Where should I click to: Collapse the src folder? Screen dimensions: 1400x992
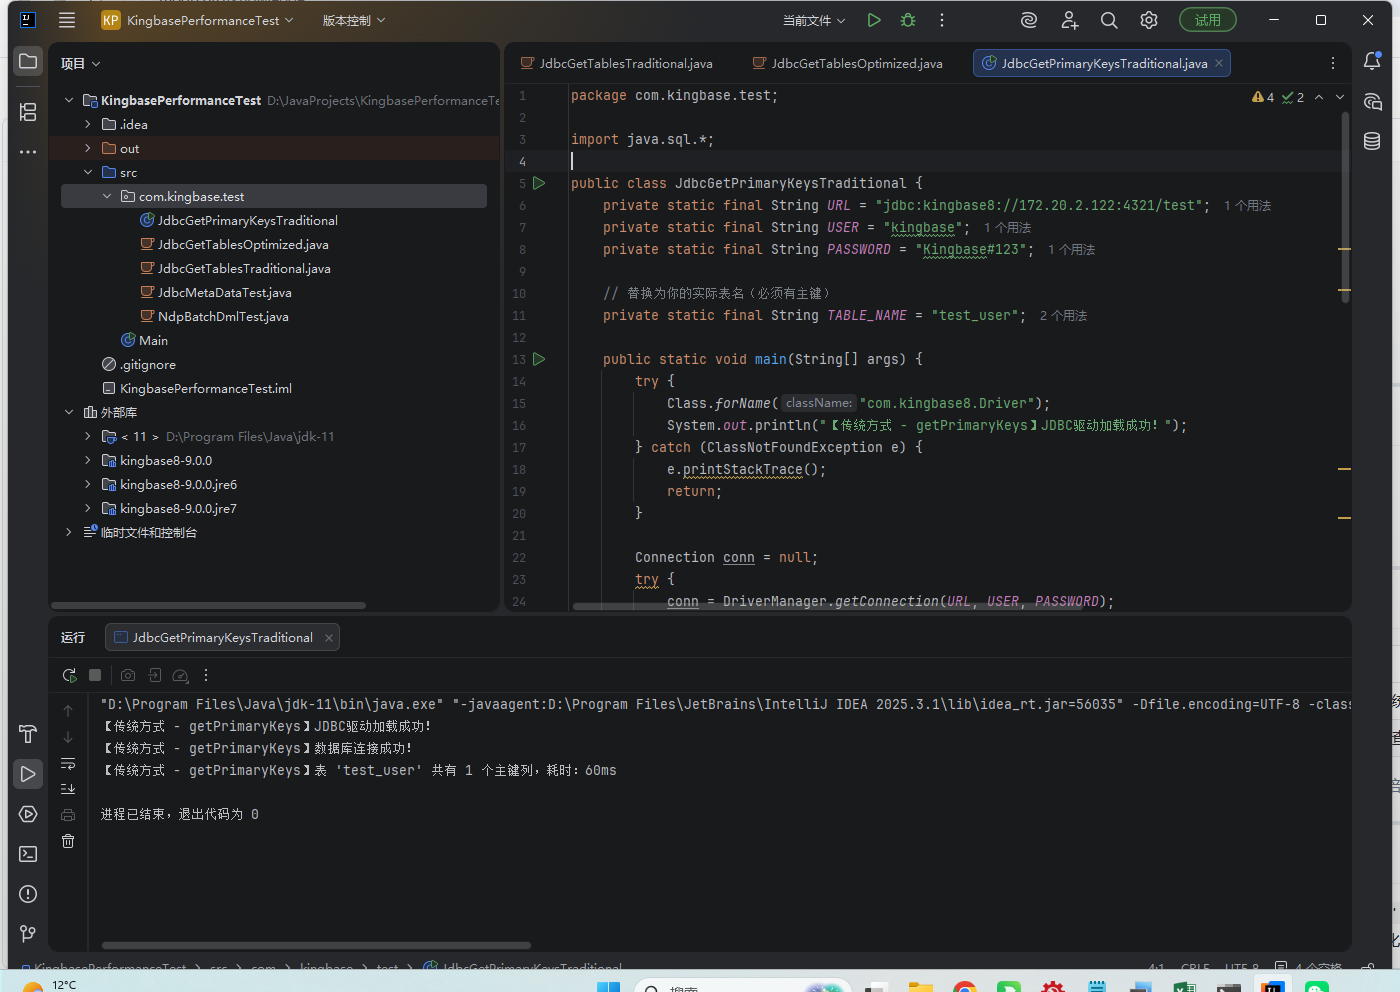pos(88,172)
